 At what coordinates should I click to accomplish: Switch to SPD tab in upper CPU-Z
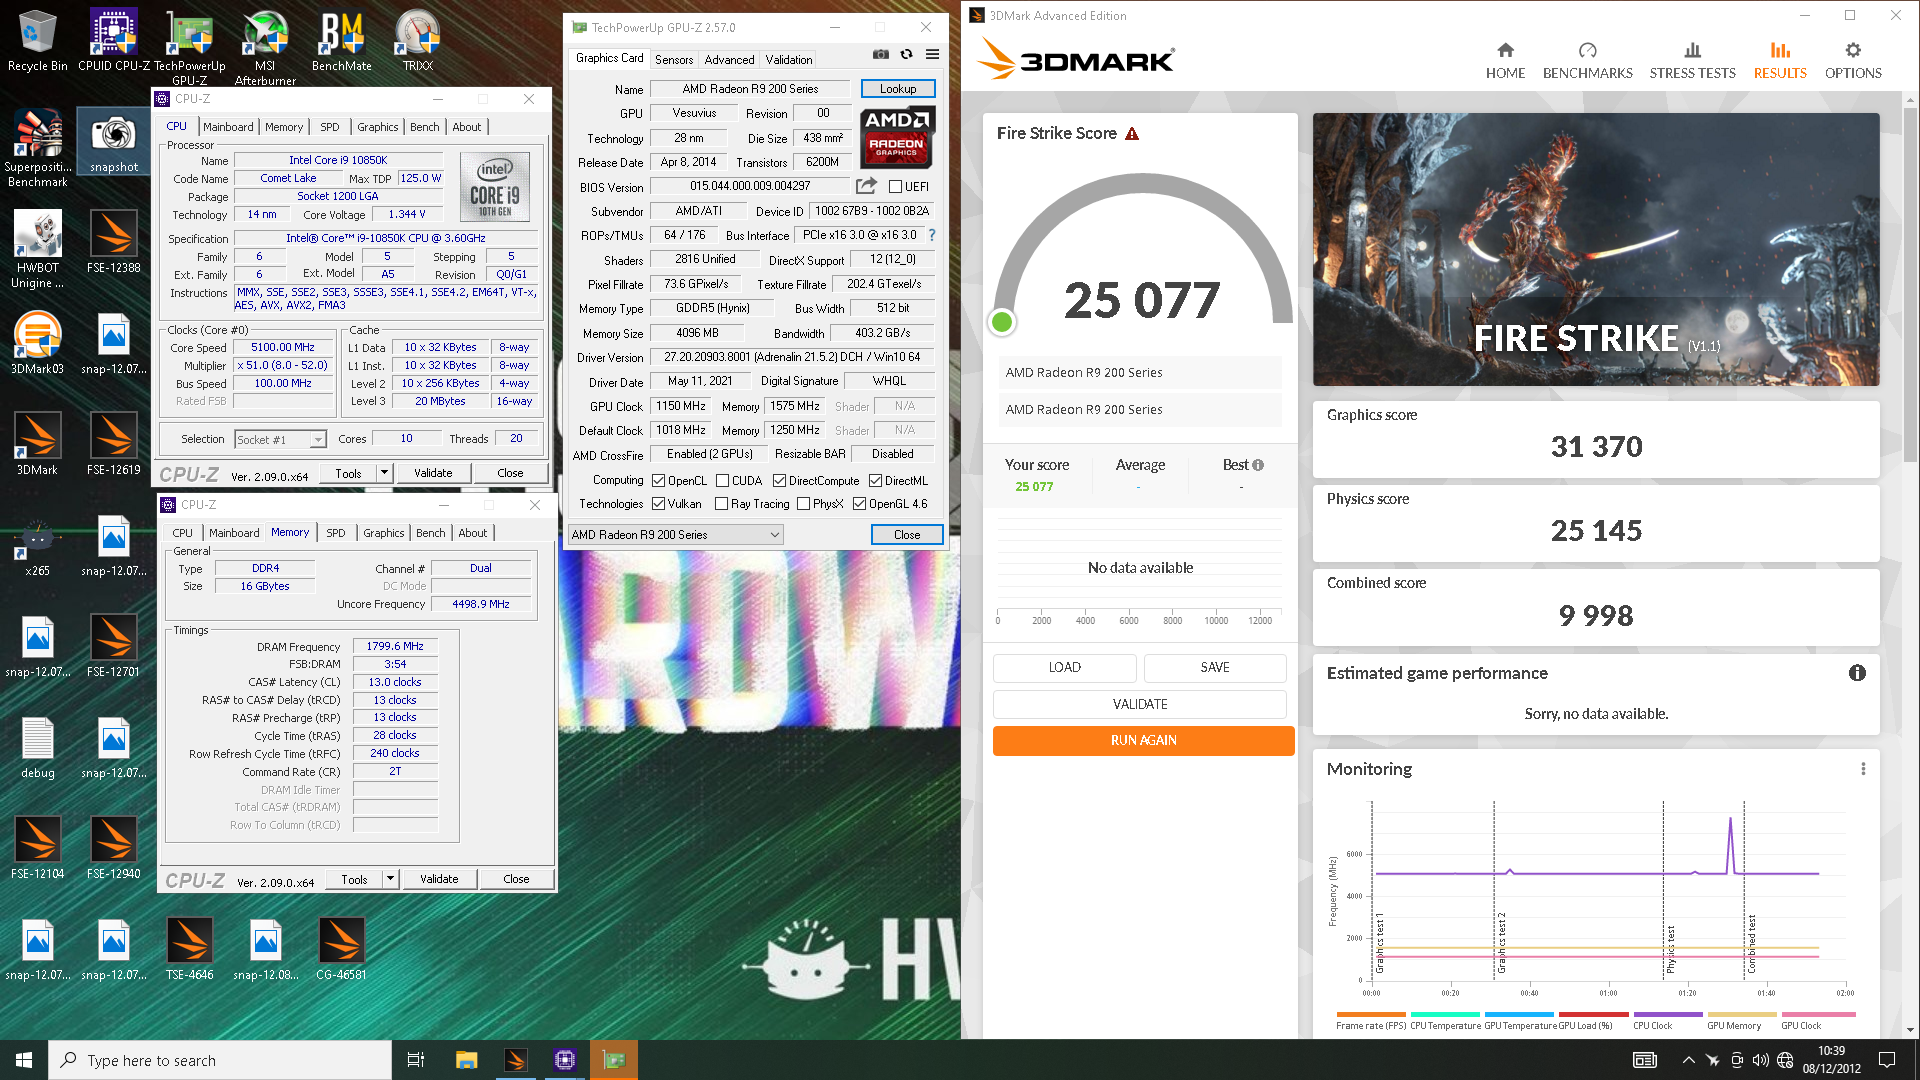tap(330, 127)
